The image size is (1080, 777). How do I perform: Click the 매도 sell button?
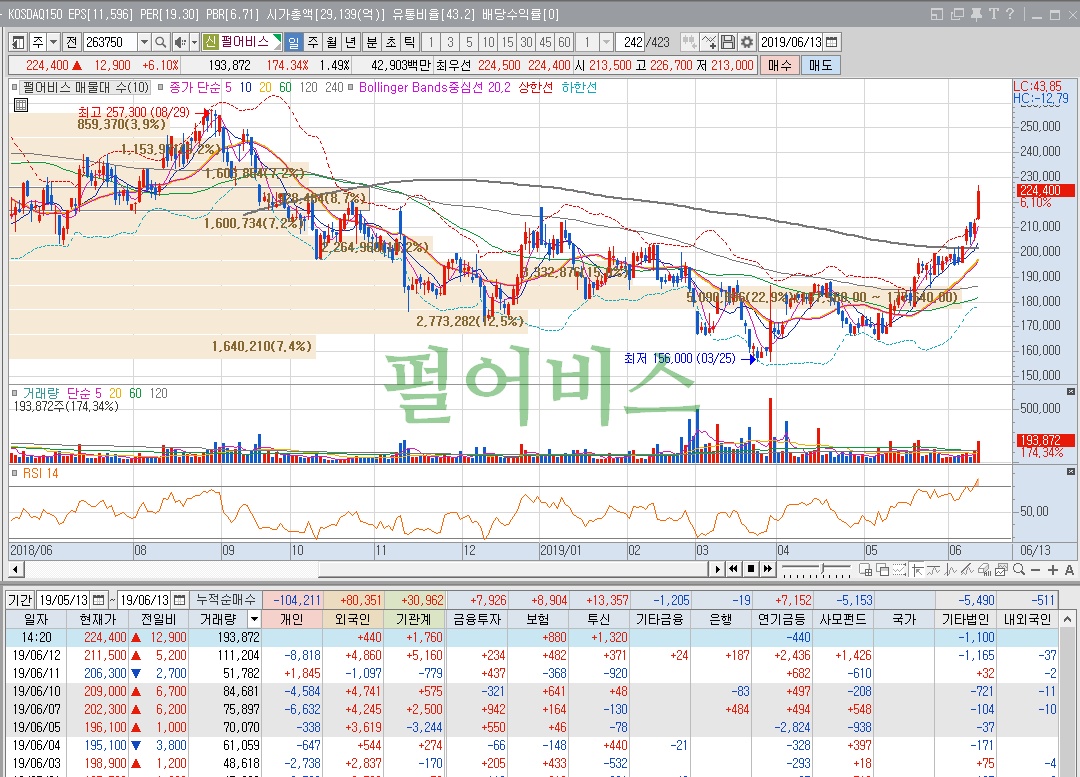[820, 65]
